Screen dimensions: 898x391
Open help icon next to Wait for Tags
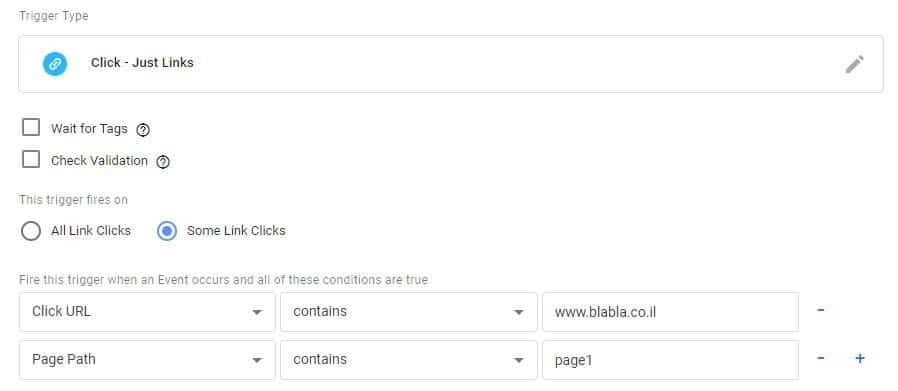point(143,130)
